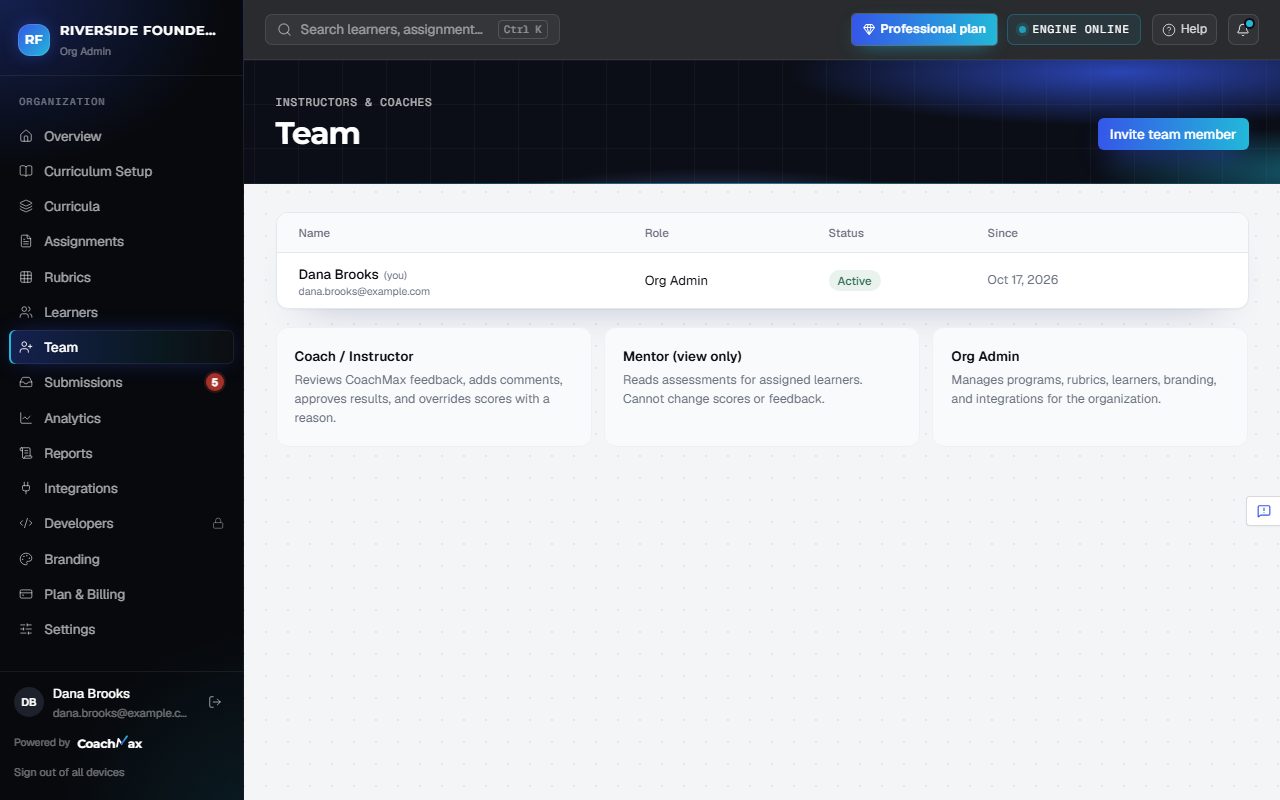Click the Developers code brackets icon

pyautogui.click(x=26, y=523)
